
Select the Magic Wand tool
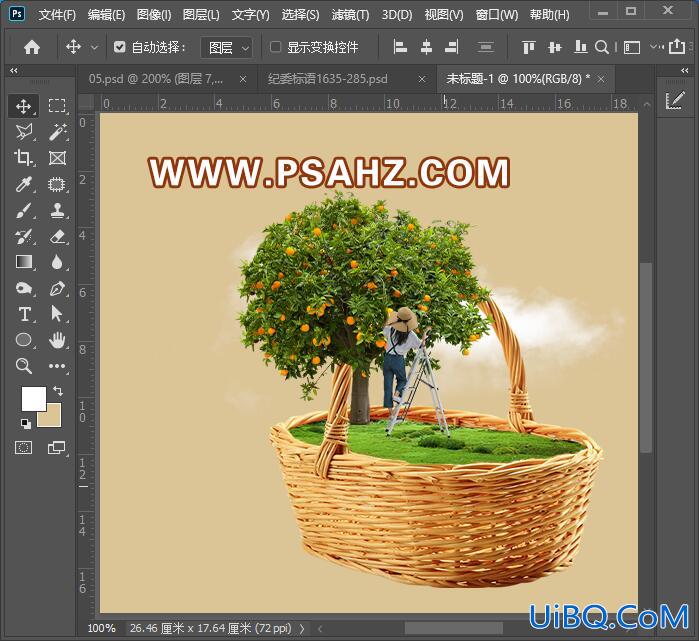tap(57, 132)
